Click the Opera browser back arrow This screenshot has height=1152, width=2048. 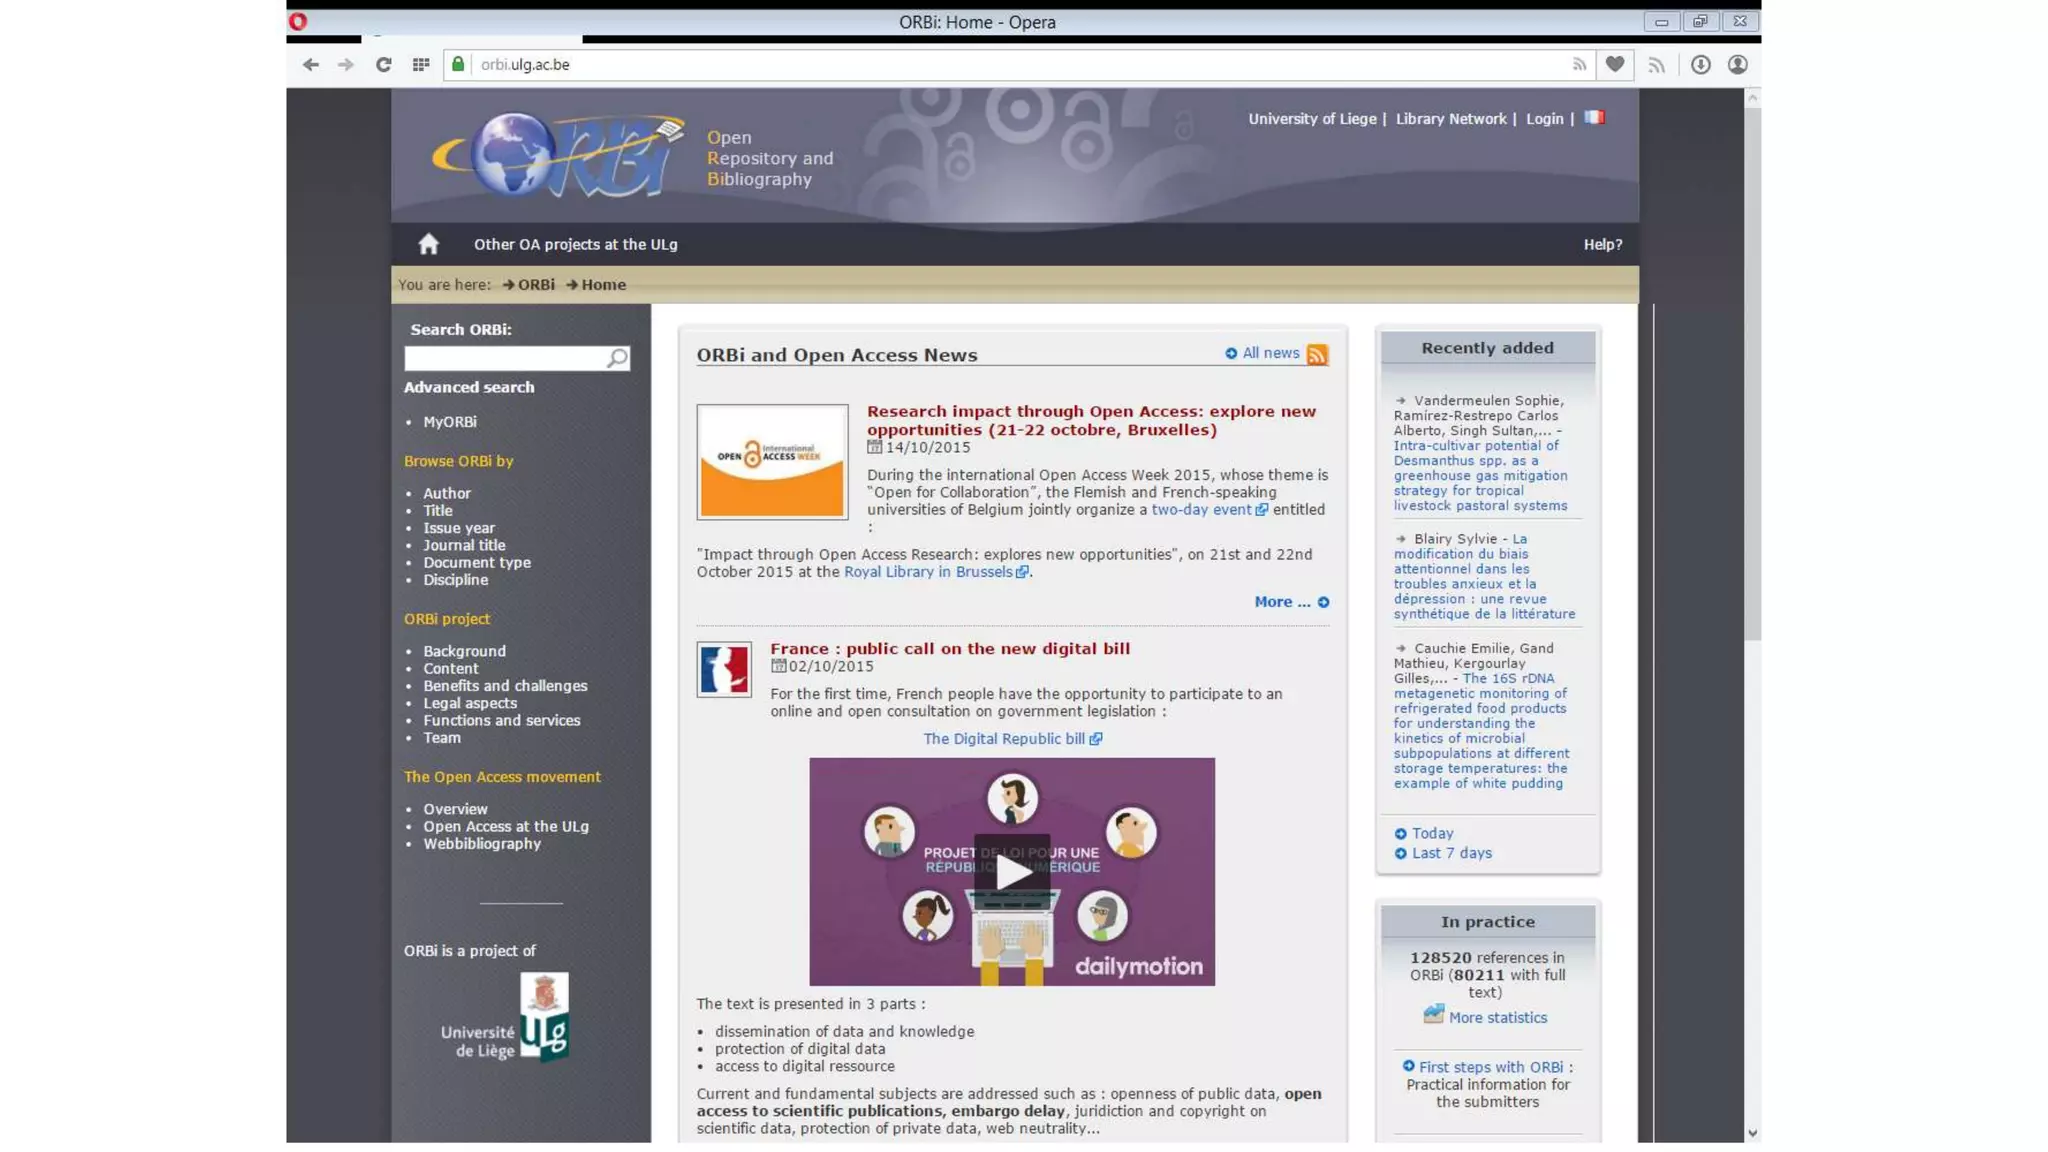pyautogui.click(x=310, y=64)
